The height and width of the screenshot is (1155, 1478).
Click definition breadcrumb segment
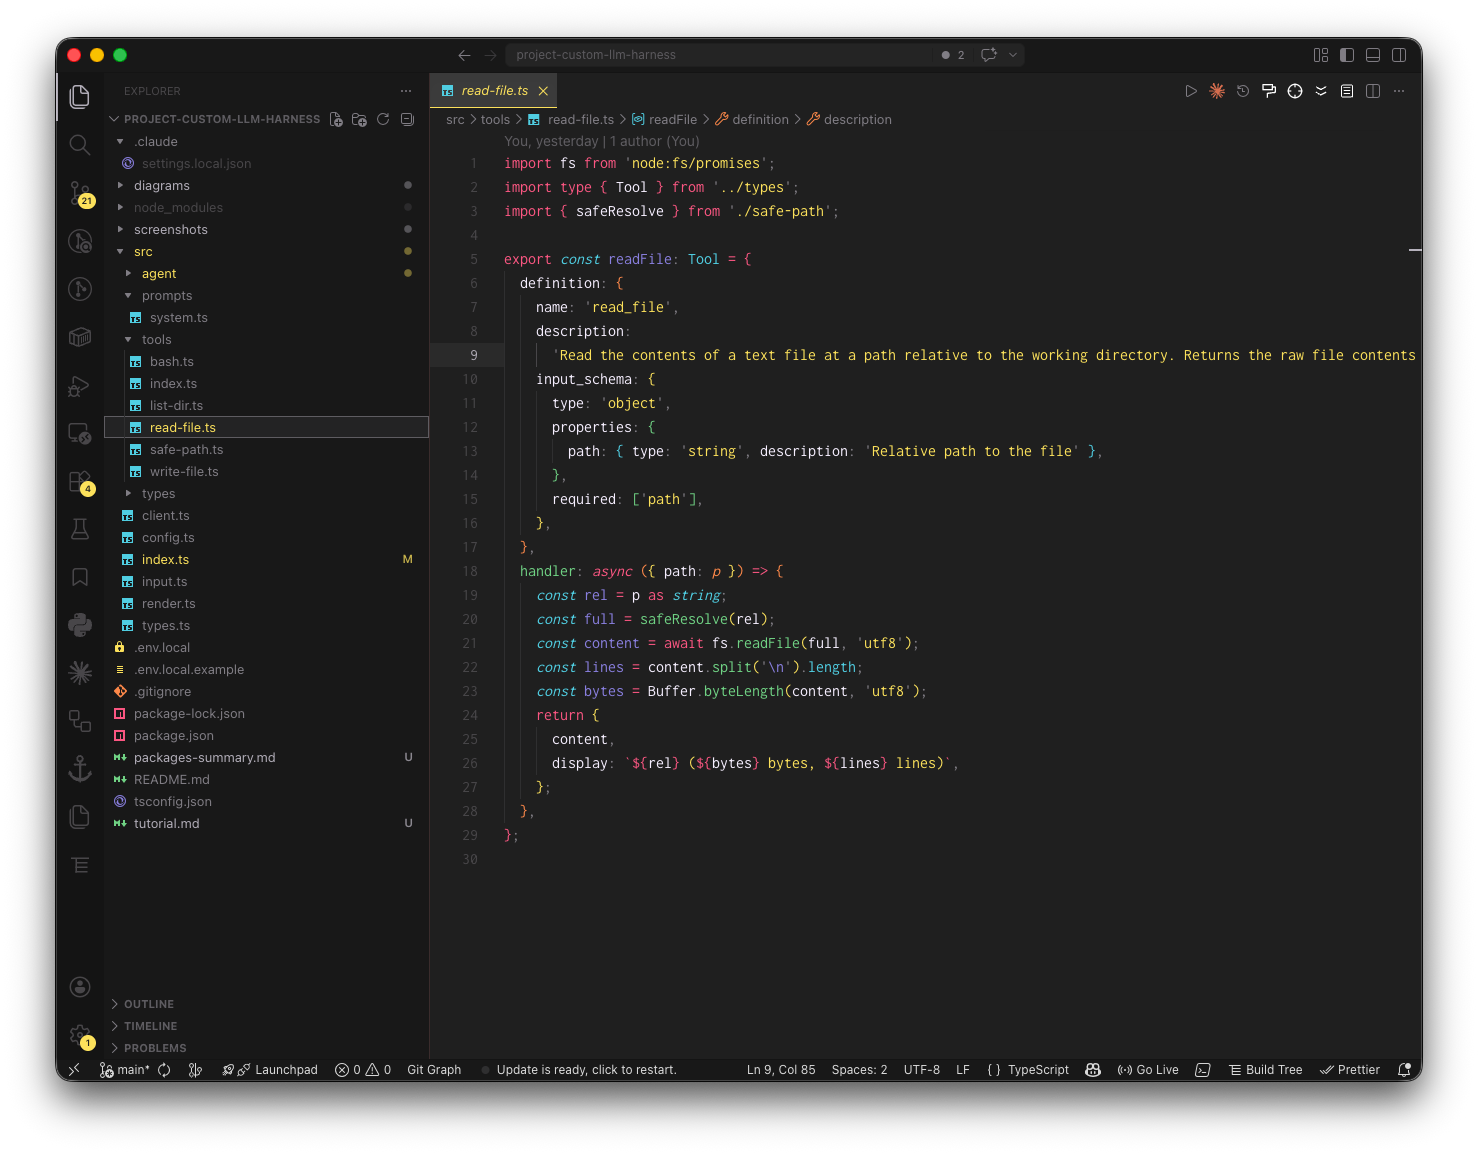pos(752,120)
